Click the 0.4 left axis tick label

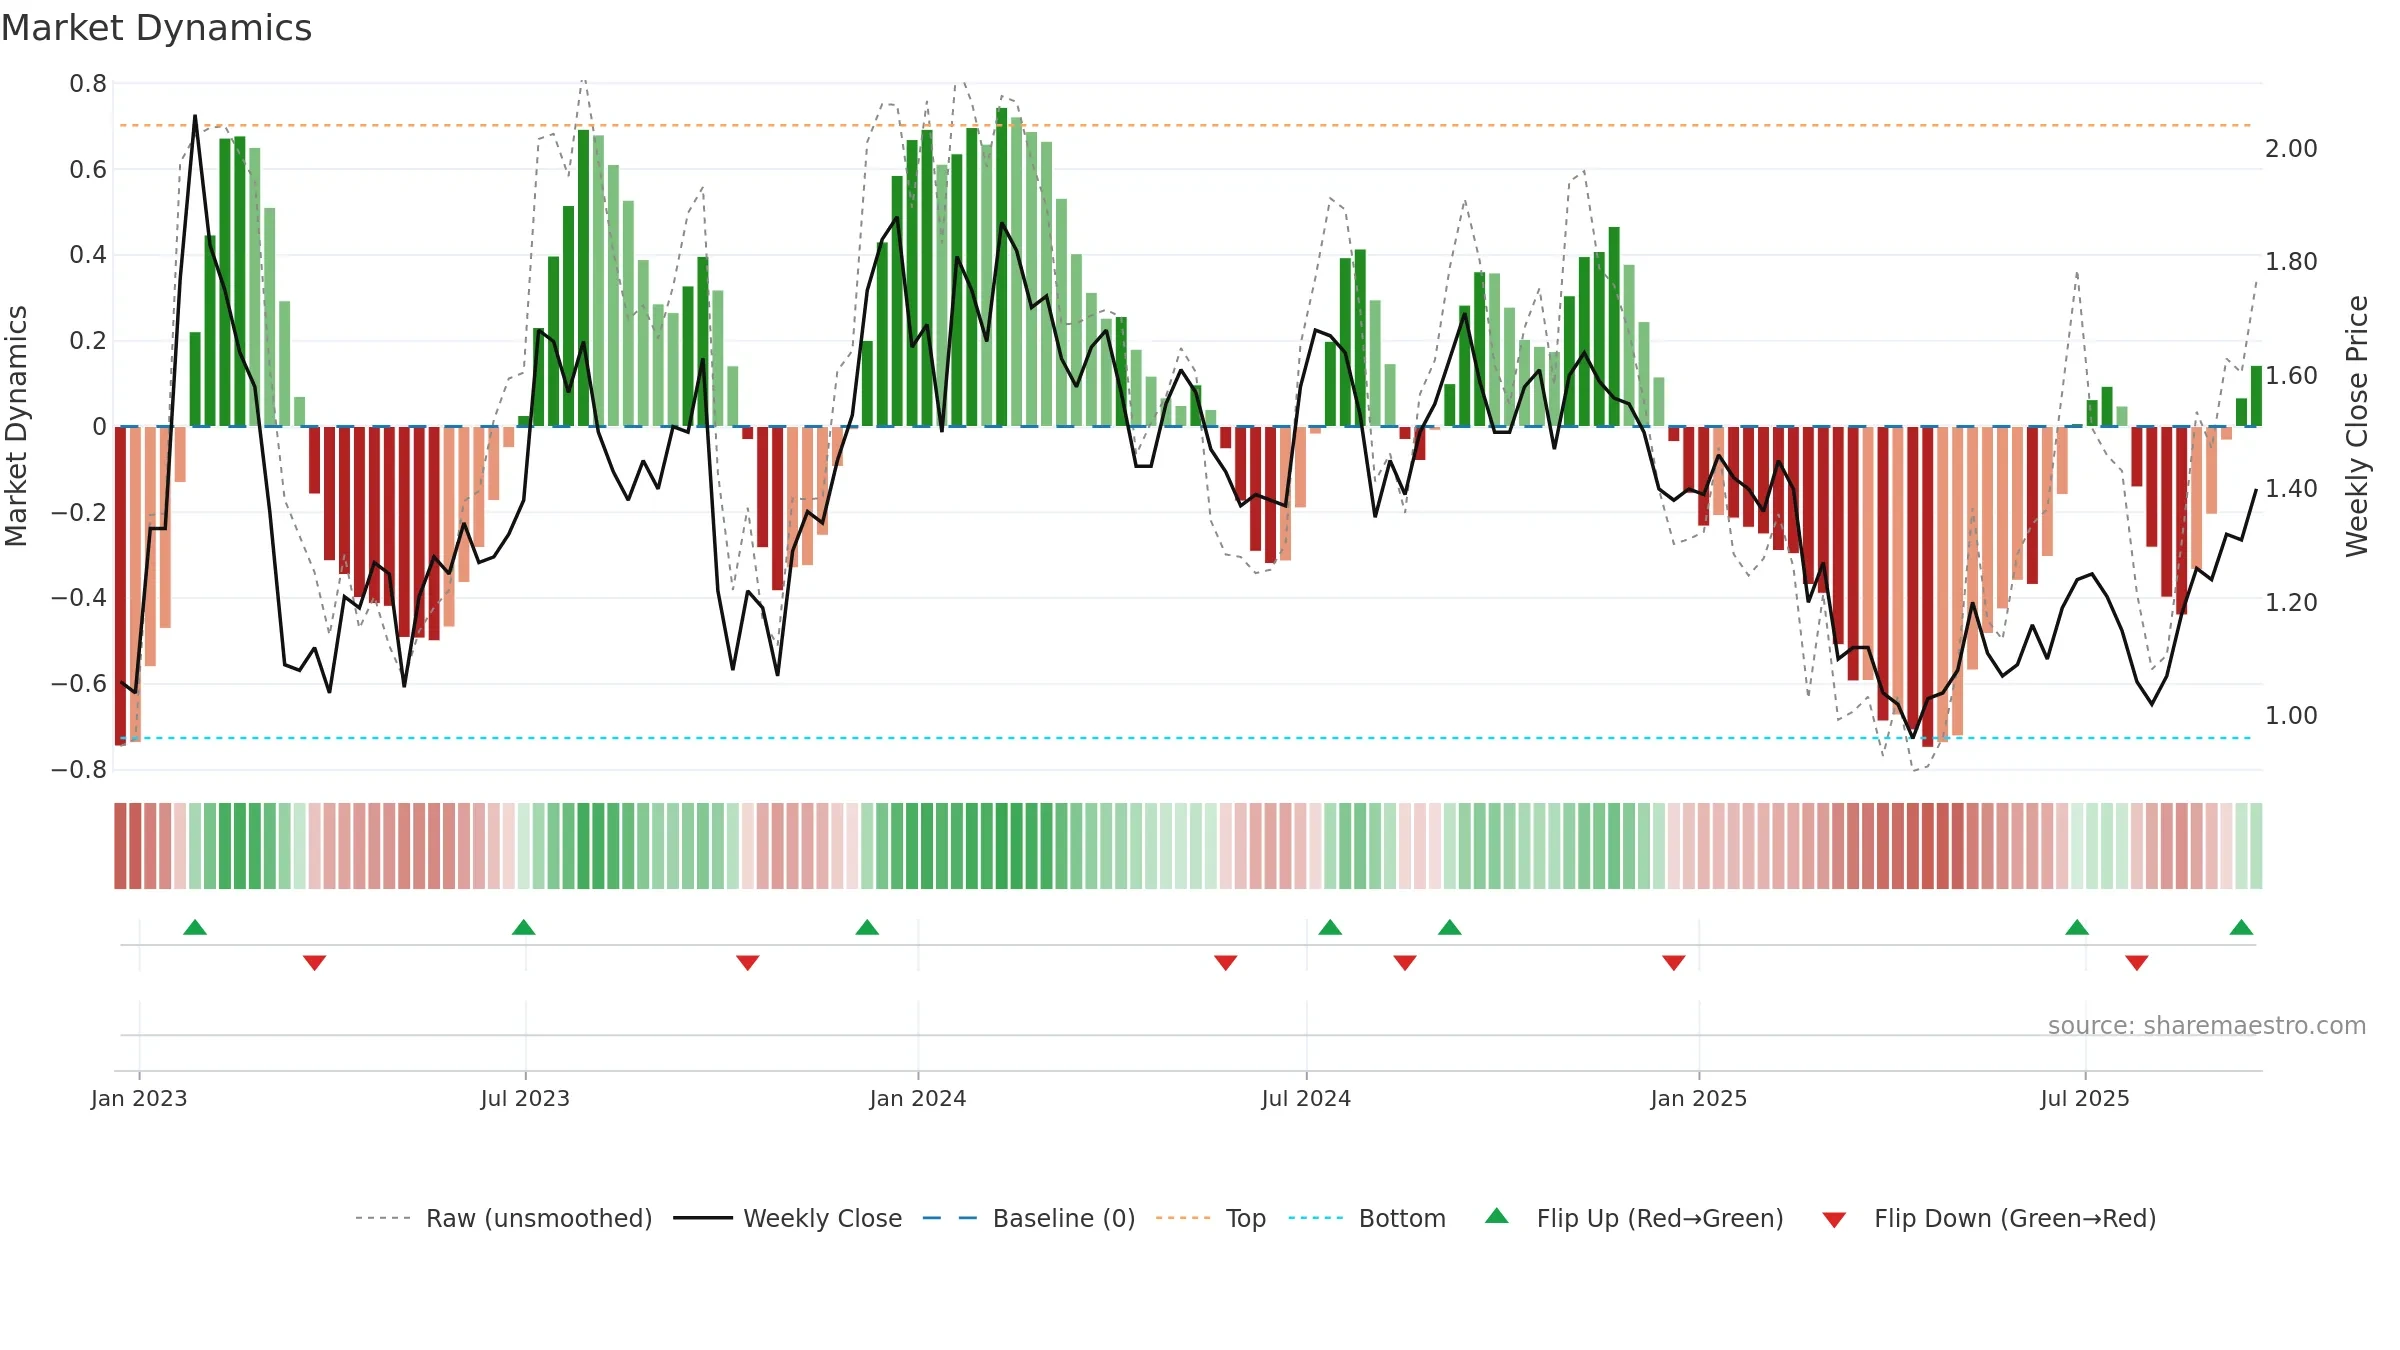(88, 255)
